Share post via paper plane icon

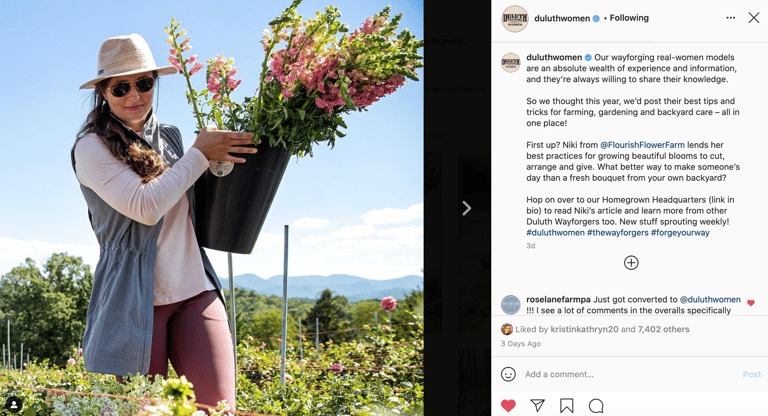click(x=537, y=405)
